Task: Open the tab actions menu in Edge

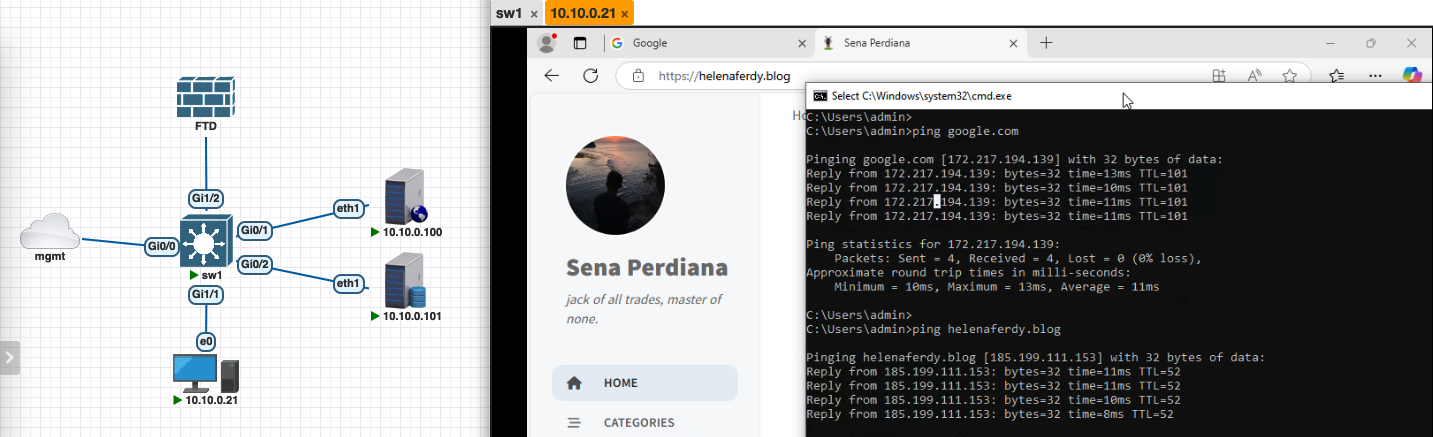Action: [x=579, y=43]
